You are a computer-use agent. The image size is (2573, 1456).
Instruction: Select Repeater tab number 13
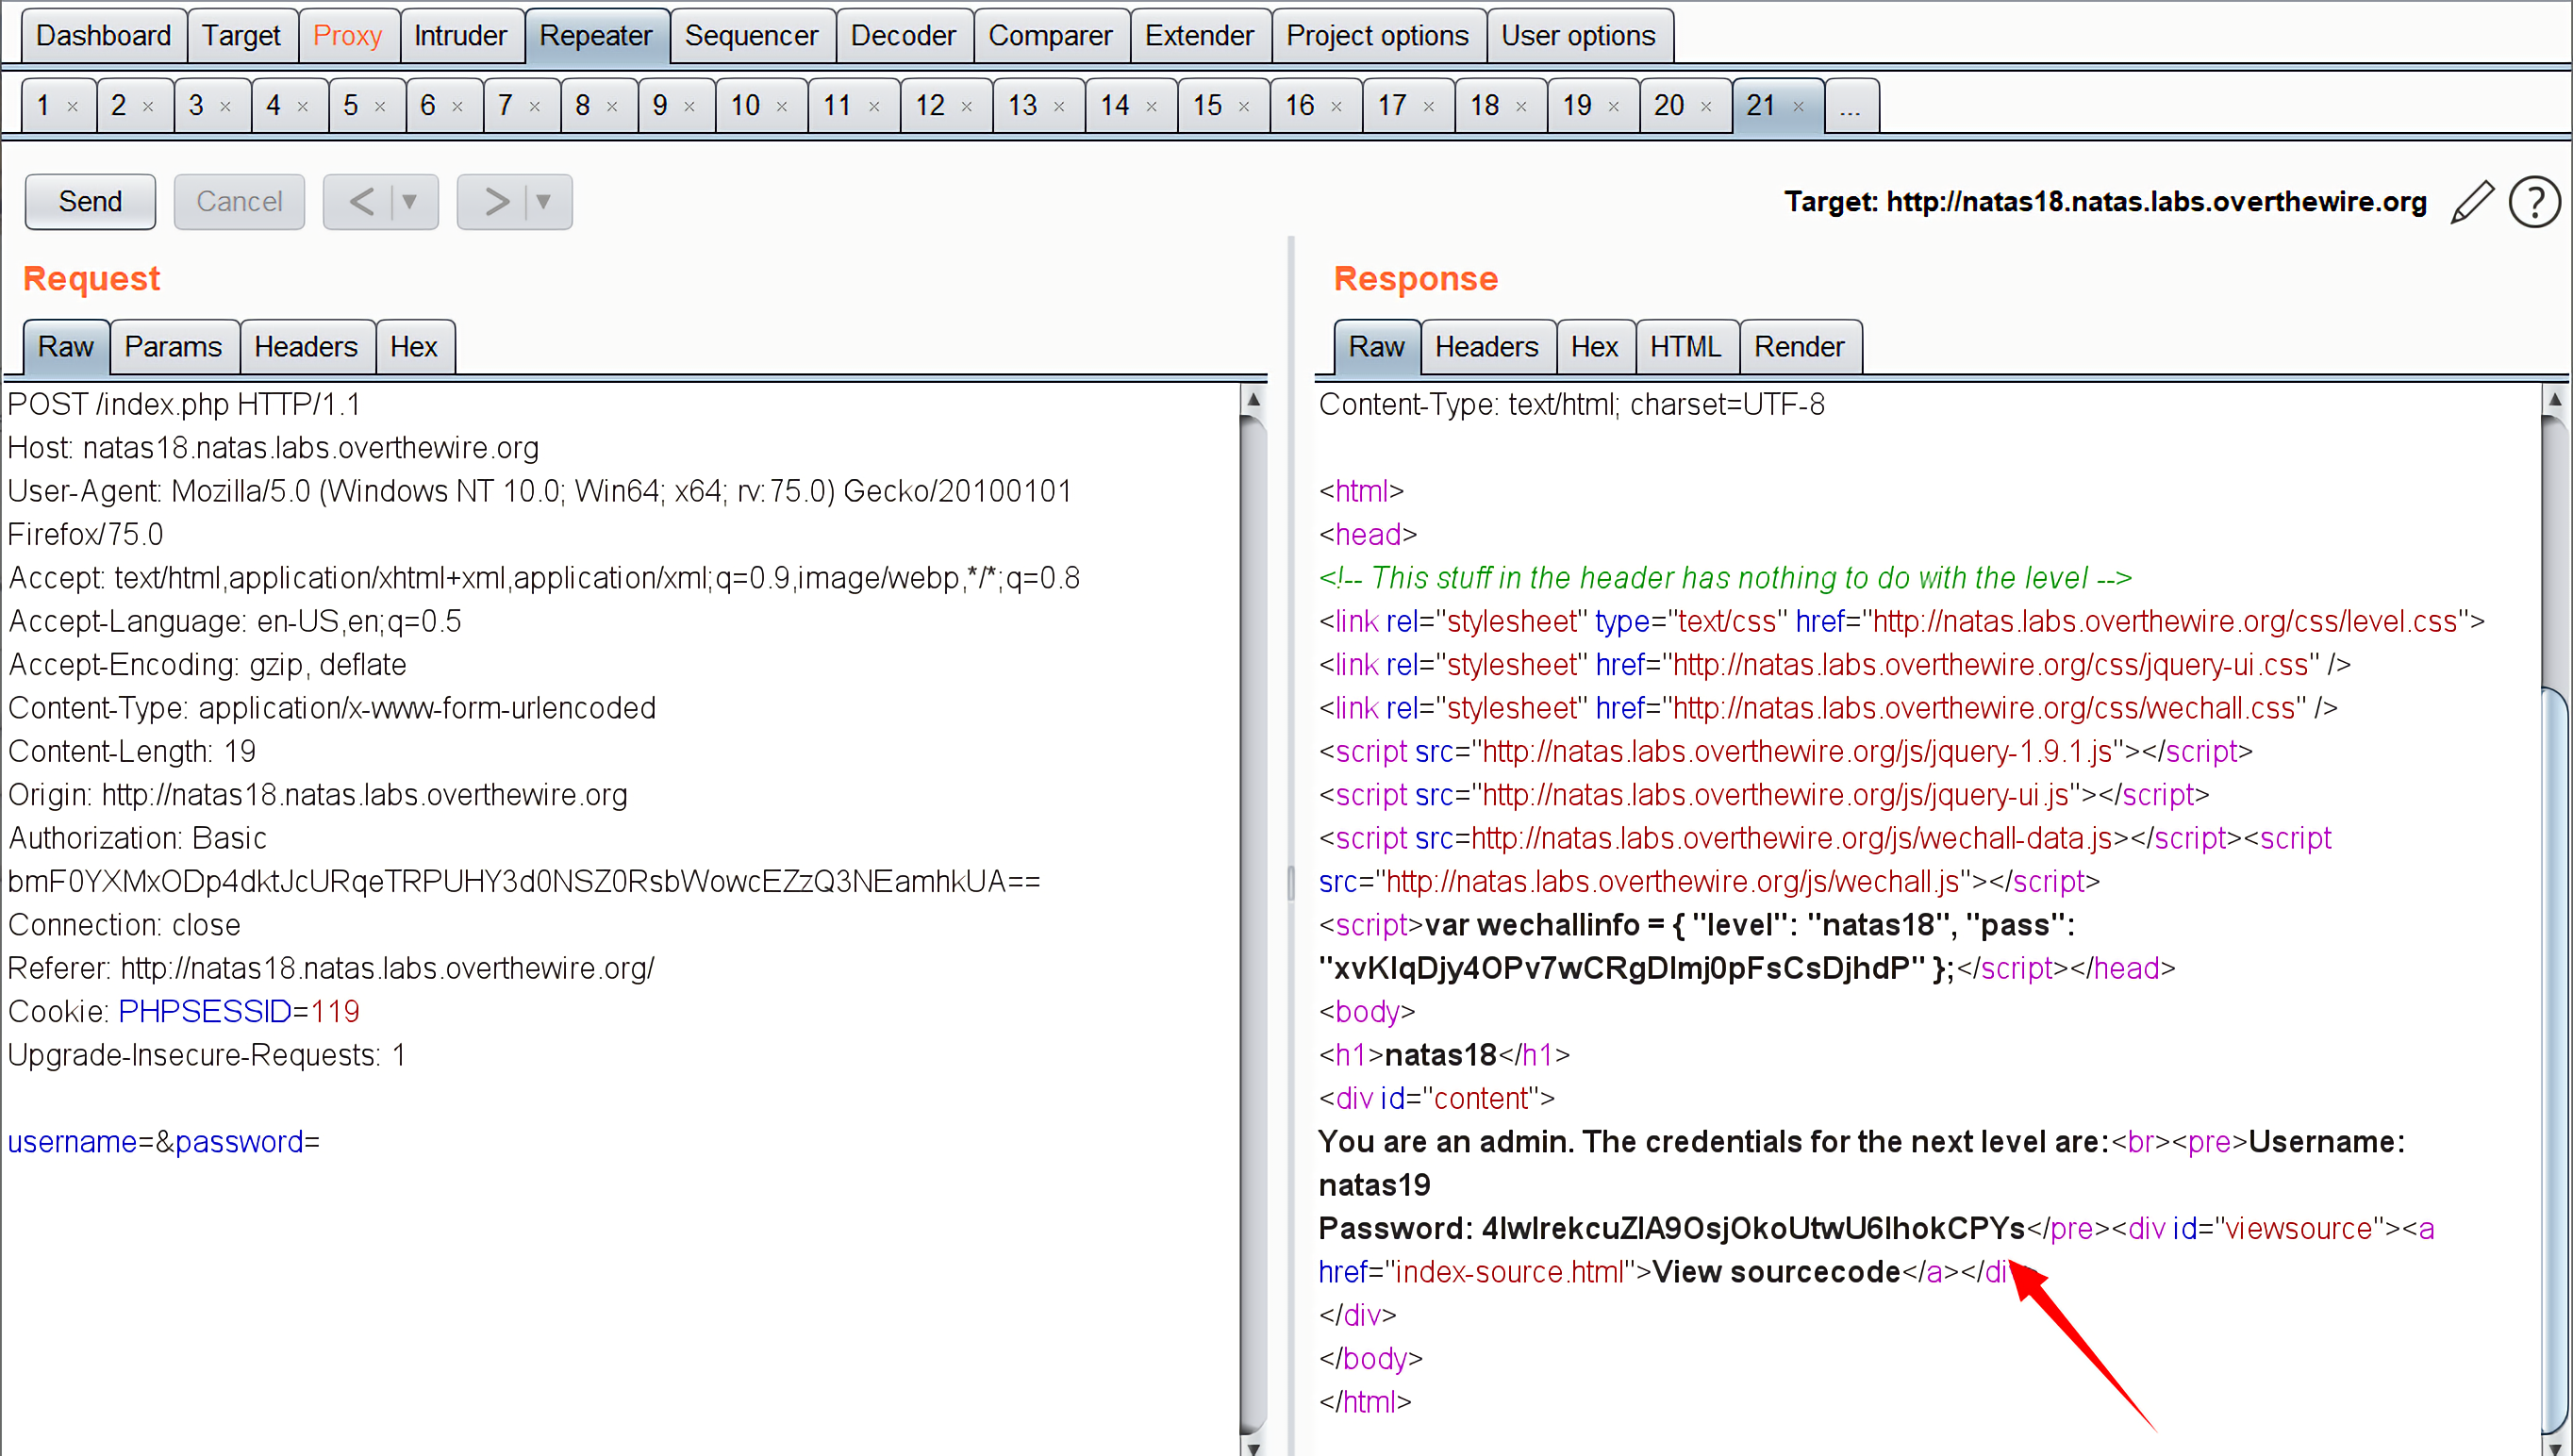[x=1023, y=106]
